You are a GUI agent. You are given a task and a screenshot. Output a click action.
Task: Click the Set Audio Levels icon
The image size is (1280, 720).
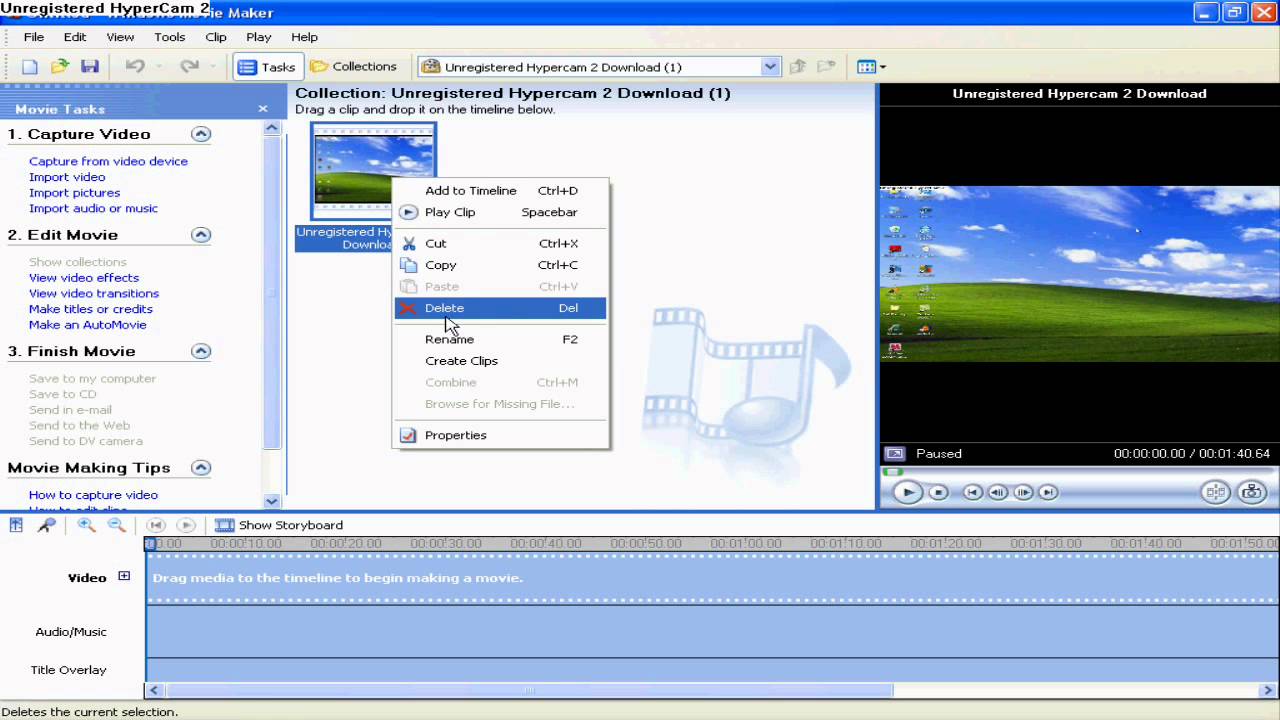tap(16, 525)
